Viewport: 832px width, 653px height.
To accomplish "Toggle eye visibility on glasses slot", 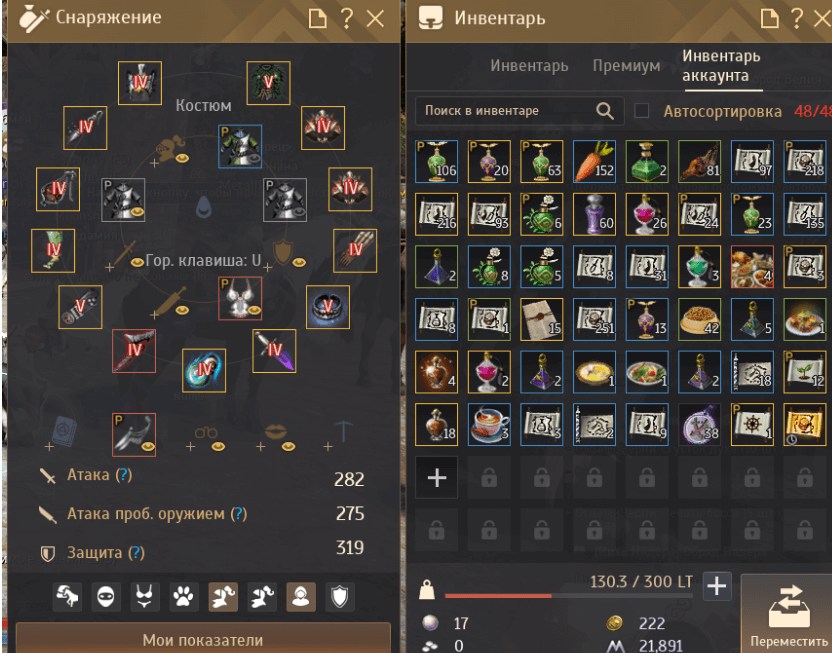I will point(218,447).
